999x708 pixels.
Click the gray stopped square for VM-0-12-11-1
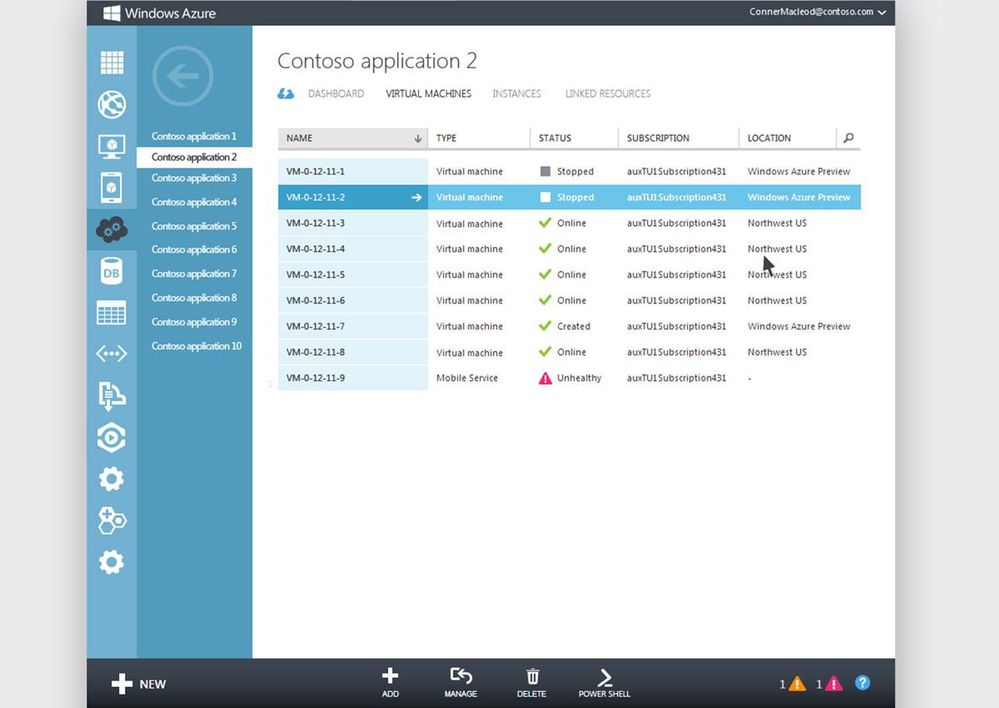545,171
